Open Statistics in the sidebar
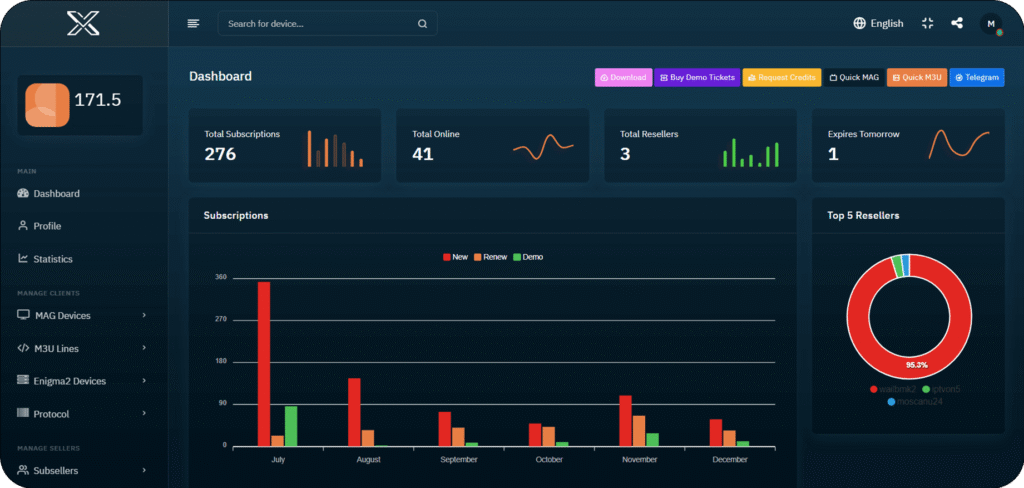 point(52,259)
